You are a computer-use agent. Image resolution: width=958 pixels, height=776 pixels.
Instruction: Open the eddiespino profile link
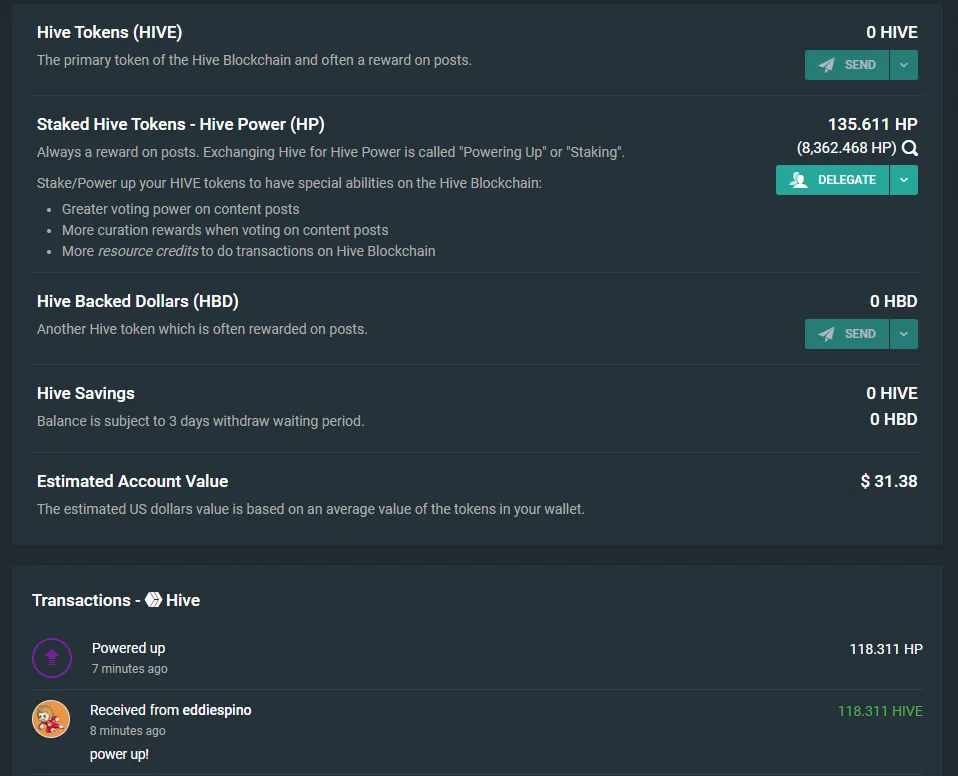[217, 710]
